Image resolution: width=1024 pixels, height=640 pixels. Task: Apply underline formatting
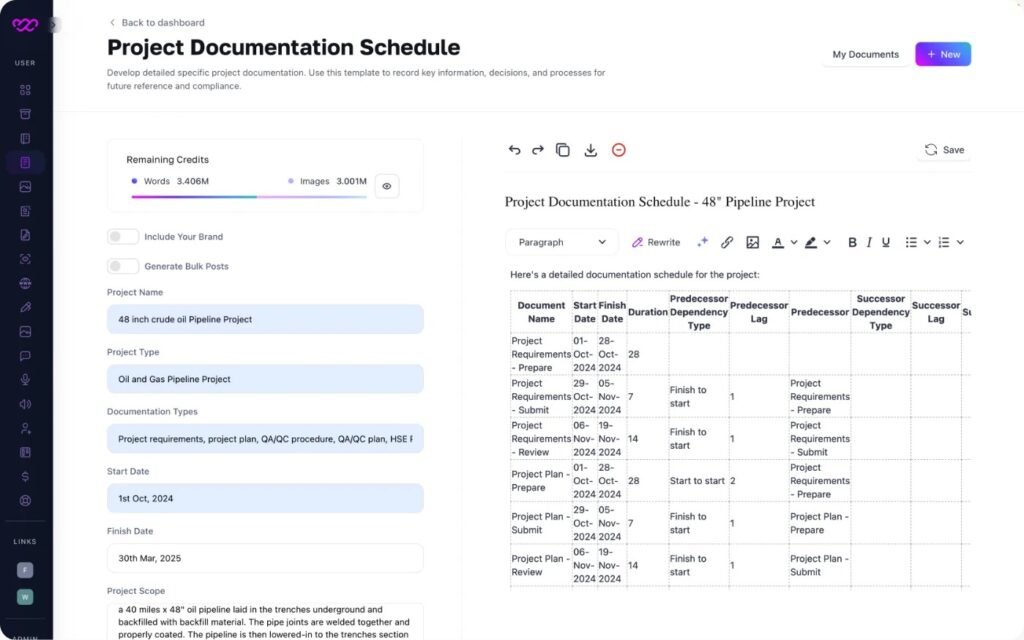pos(886,242)
